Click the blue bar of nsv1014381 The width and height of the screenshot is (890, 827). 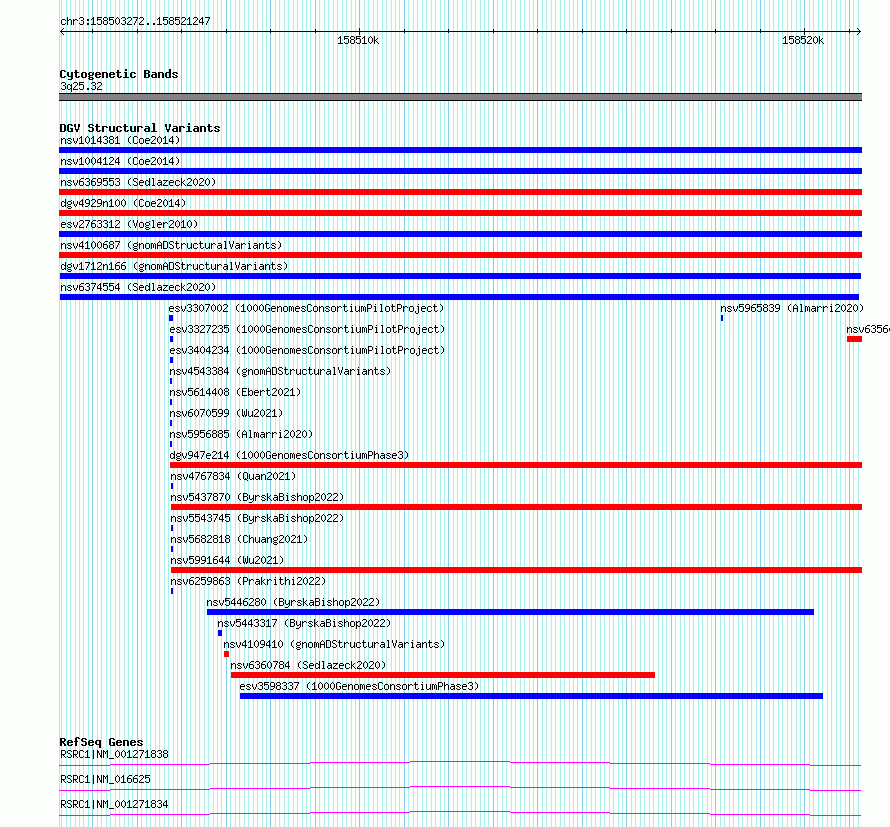[x=460, y=150]
